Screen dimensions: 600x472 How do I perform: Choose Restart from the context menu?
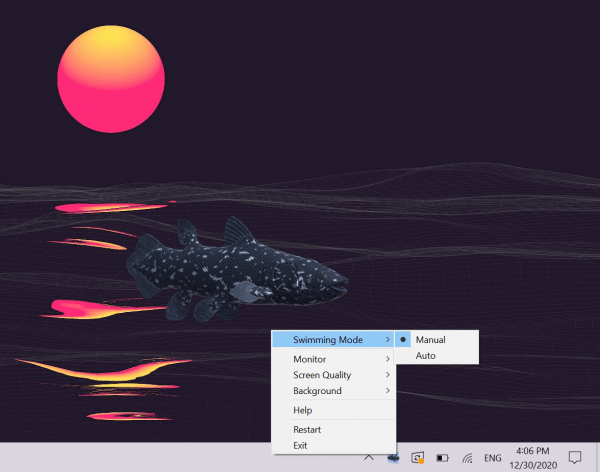pos(333,430)
